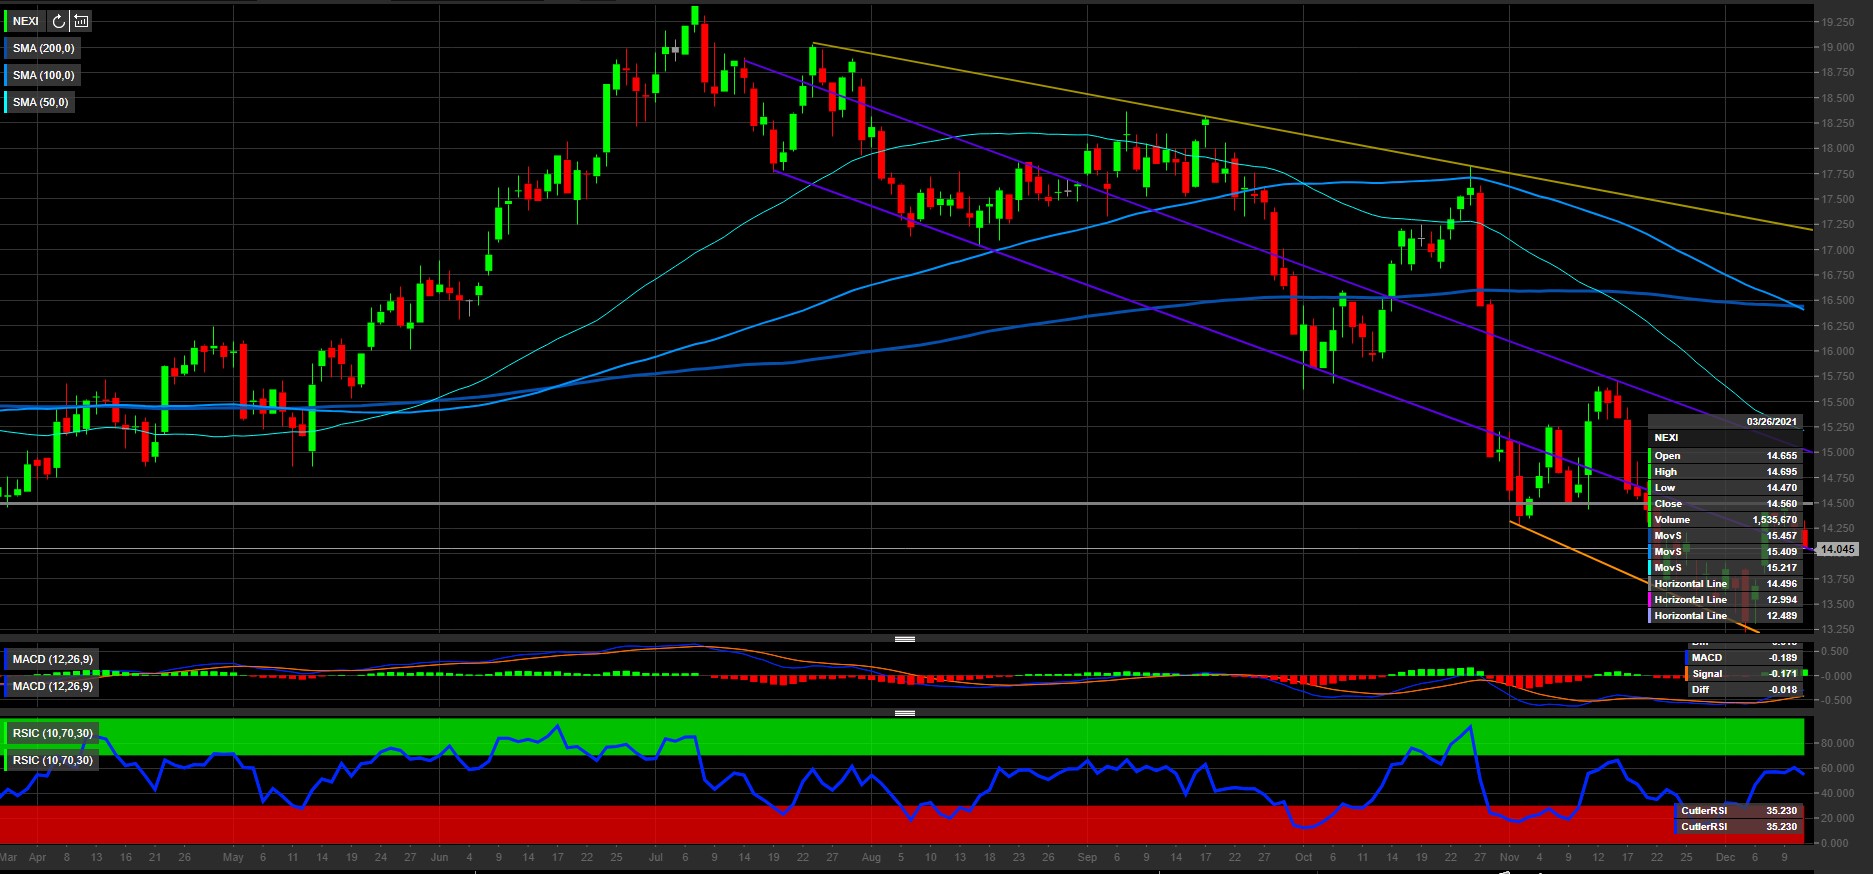This screenshot has width=1873, height=874.
Task: Click the Oct label on the time axis
Action: pyautogui.click(x=1303, y=857)
